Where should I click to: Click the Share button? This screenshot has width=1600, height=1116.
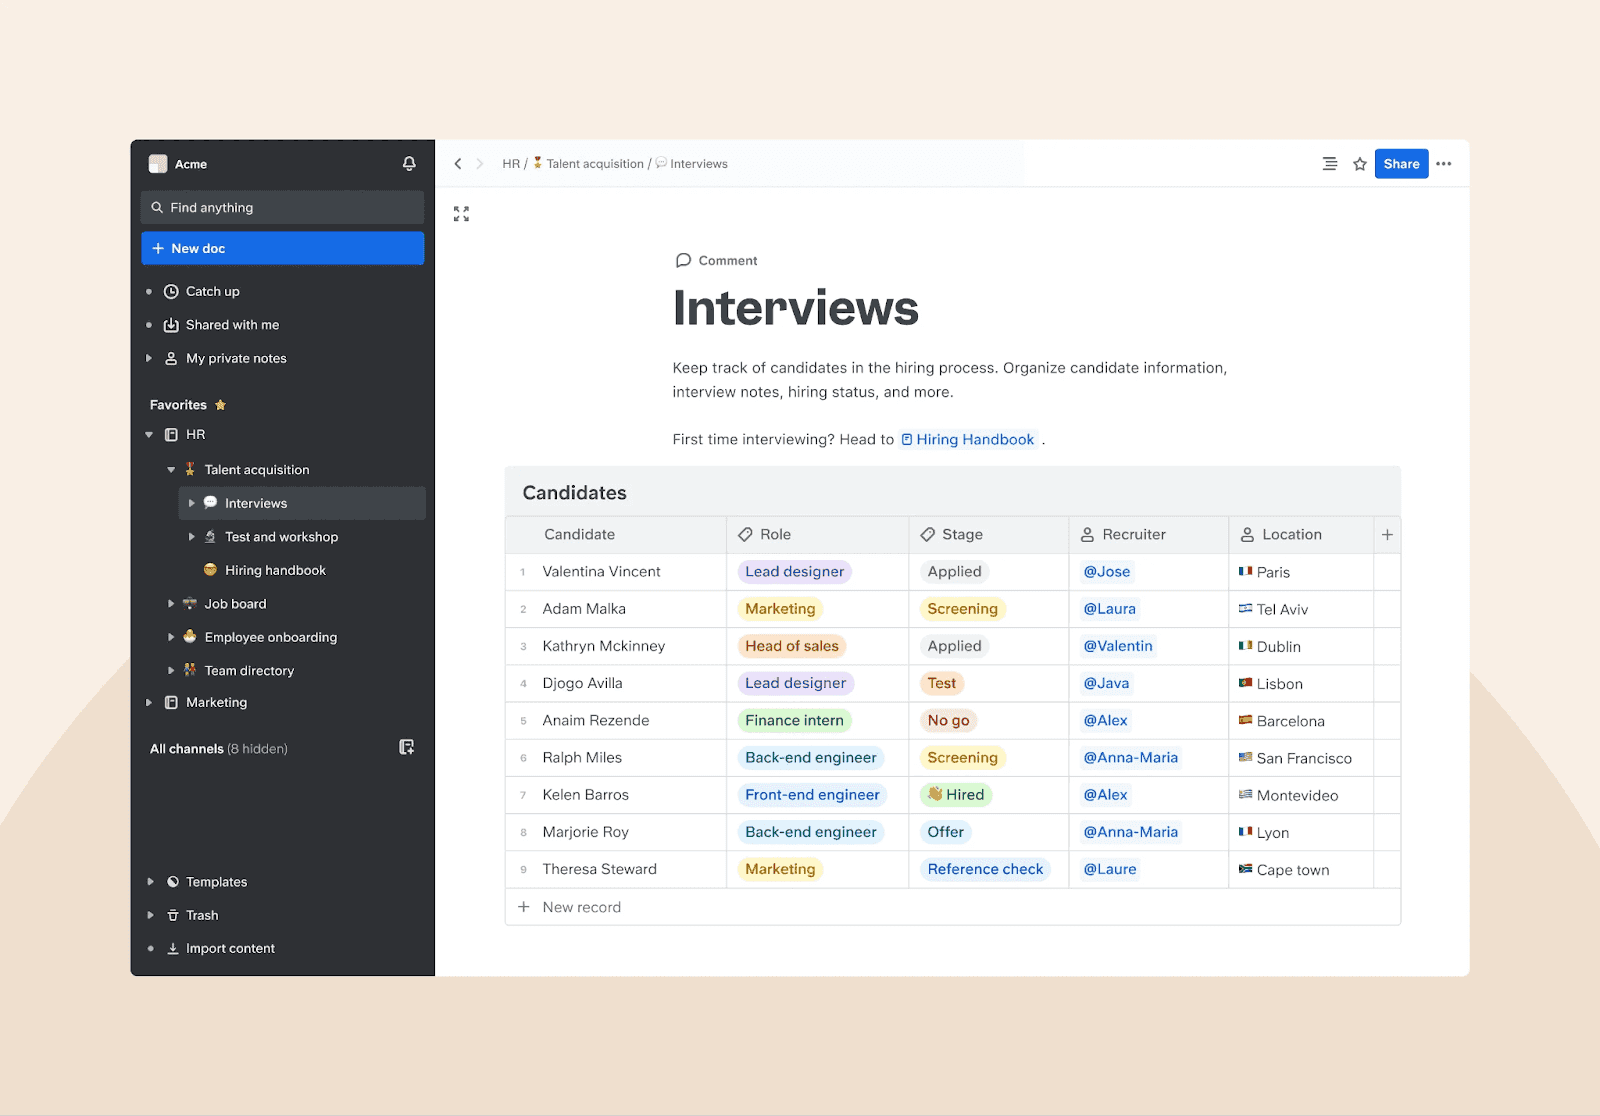pyautogui.click(x=1400, y=163)
